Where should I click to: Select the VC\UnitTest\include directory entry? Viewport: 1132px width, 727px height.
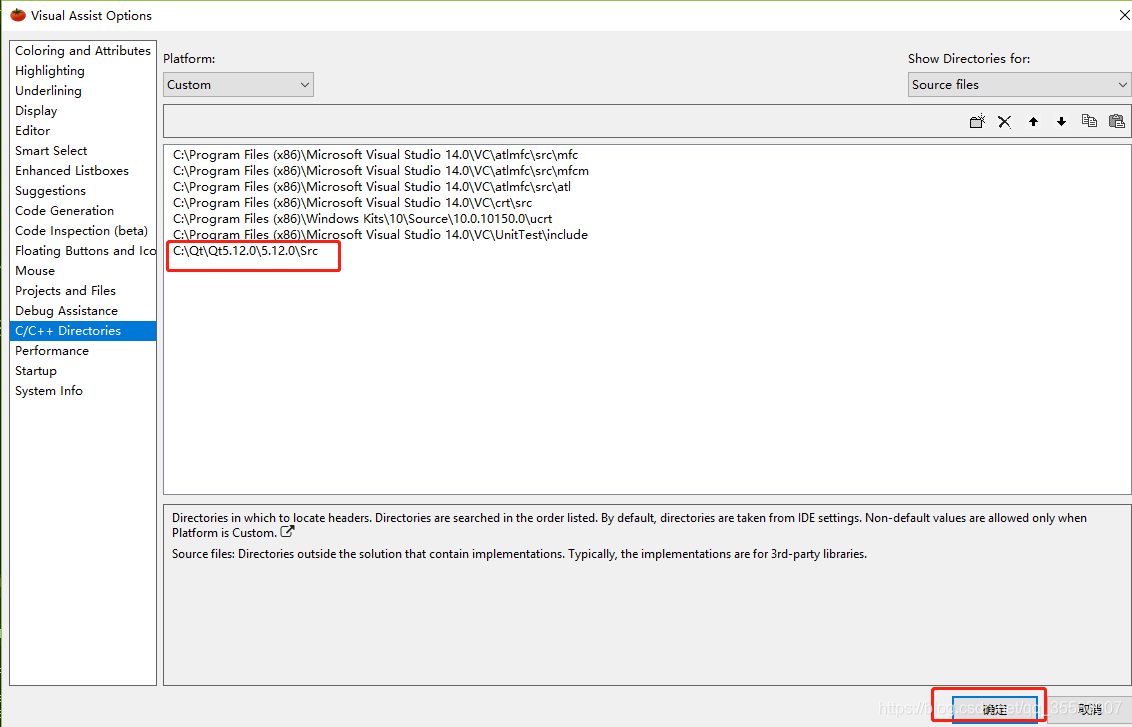coord(380,235)
